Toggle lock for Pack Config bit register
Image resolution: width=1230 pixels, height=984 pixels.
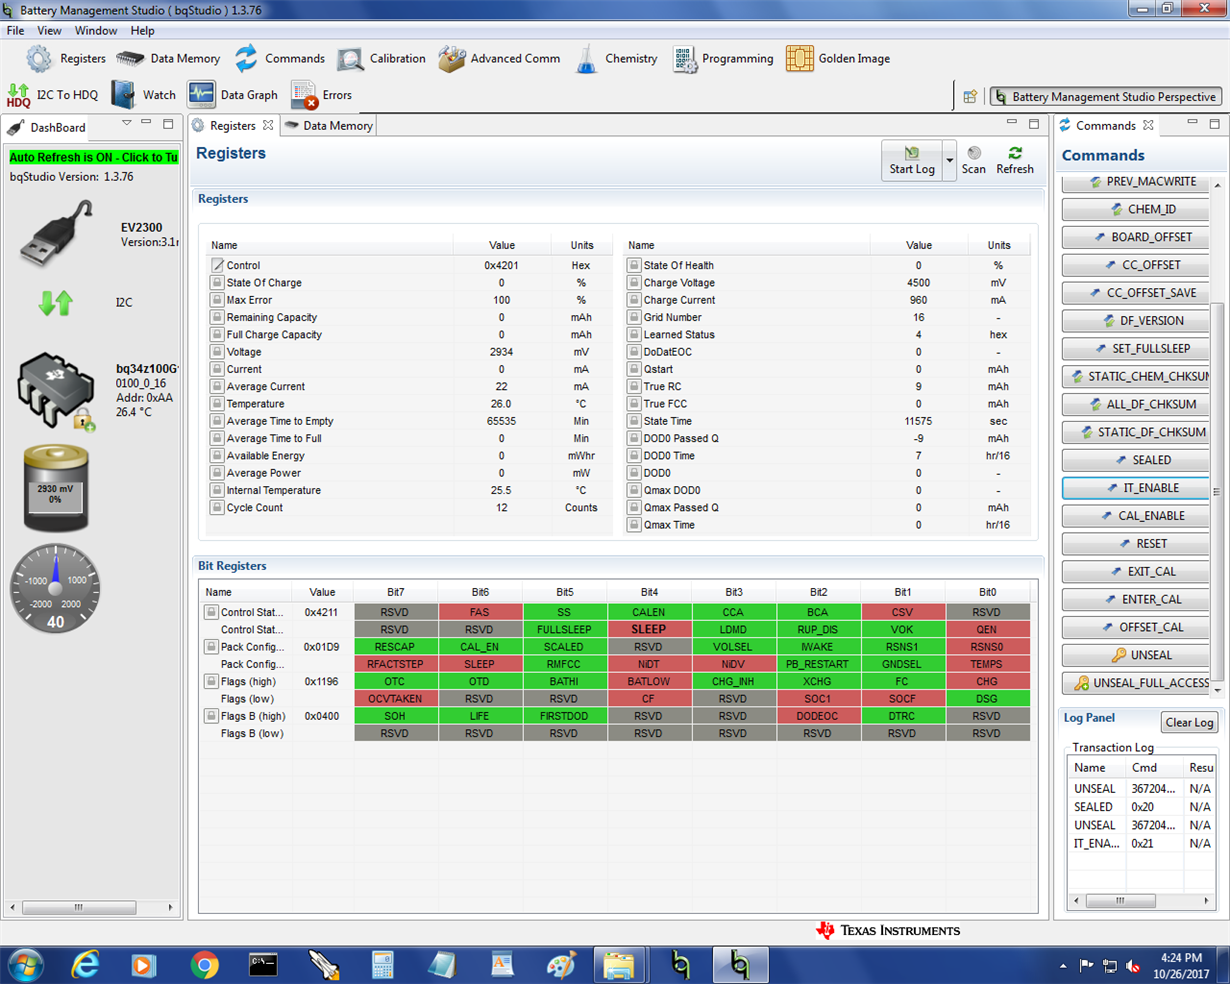point(211,647)
